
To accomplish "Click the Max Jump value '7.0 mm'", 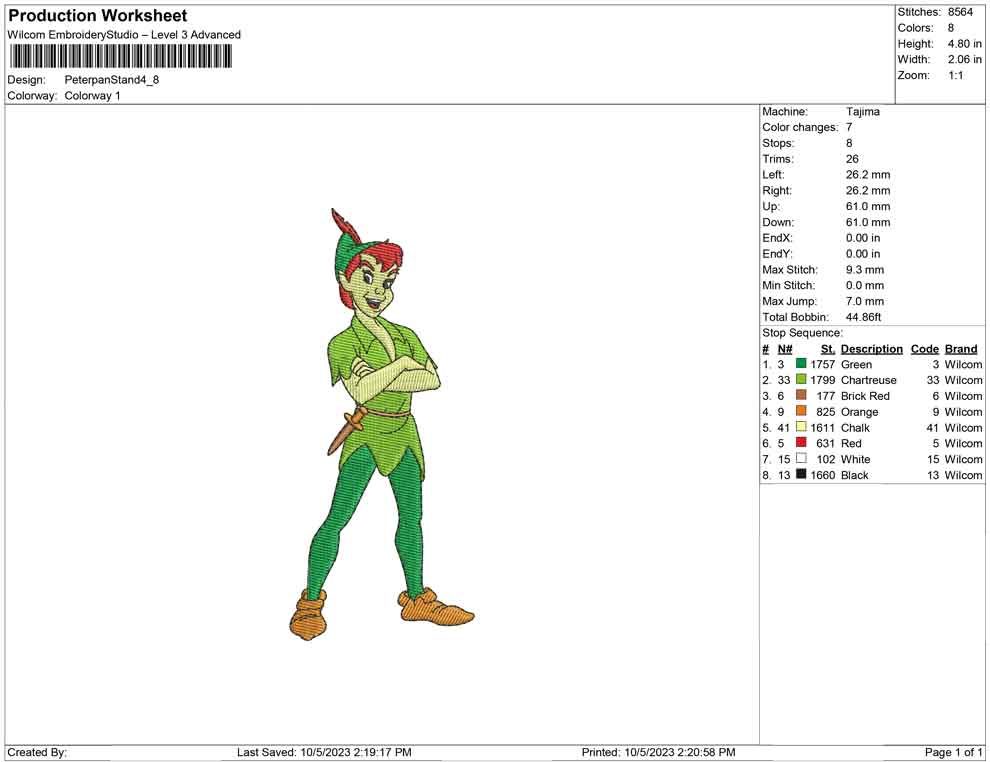I will coord(865,301).
